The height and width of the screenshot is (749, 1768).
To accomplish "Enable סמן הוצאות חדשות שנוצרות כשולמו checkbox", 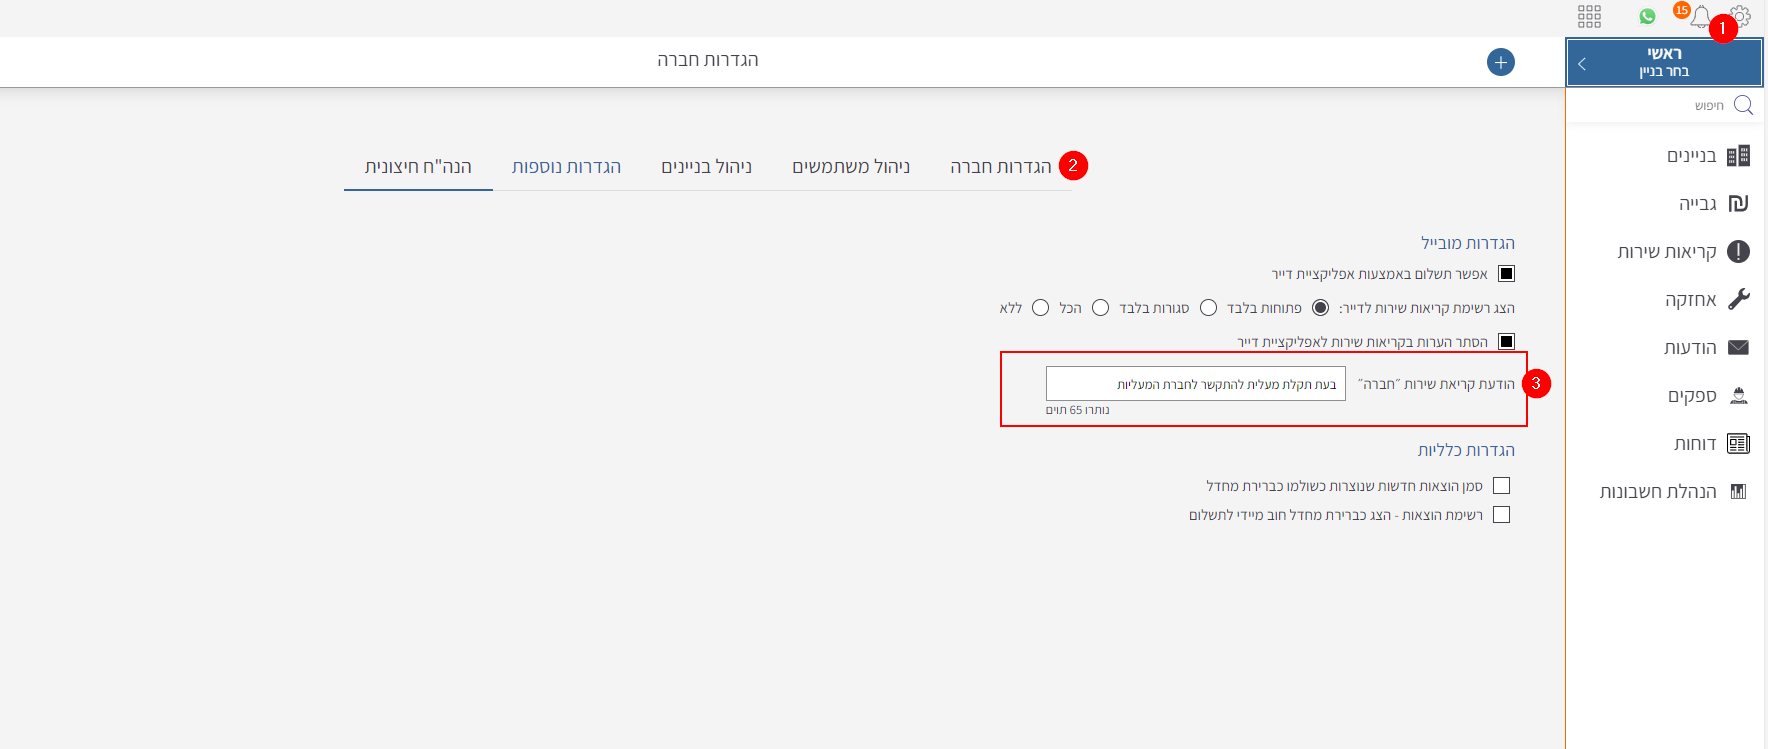I will [1501, 486].
